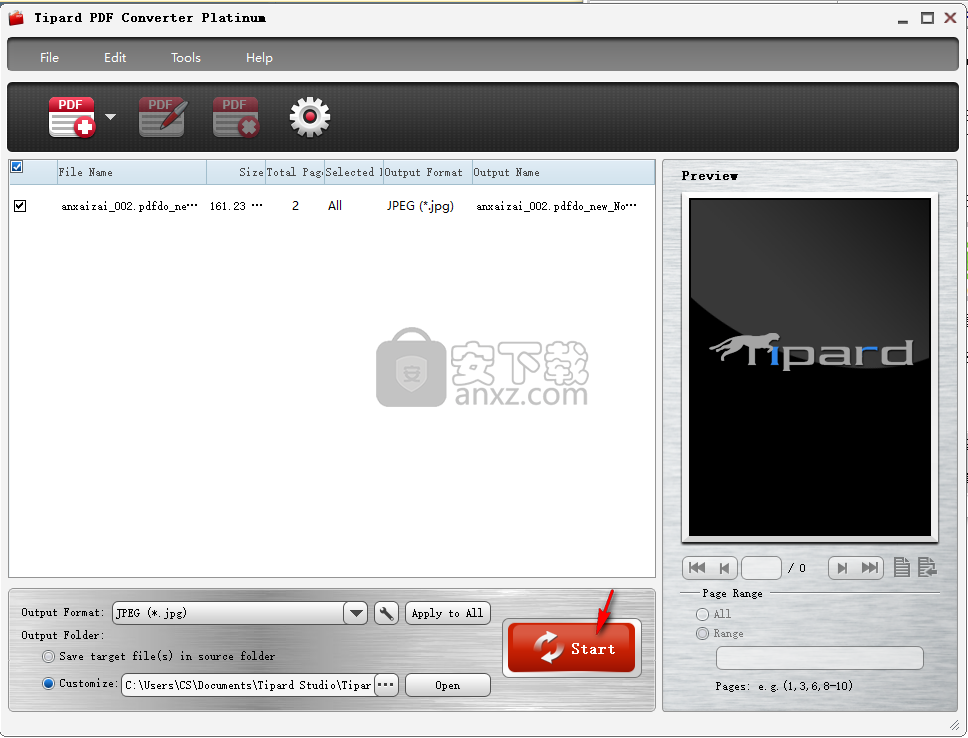This screenshot has width=968, height=738.
Task: Maximize the Tipard PDF Converter window
Action: point(927,18)
